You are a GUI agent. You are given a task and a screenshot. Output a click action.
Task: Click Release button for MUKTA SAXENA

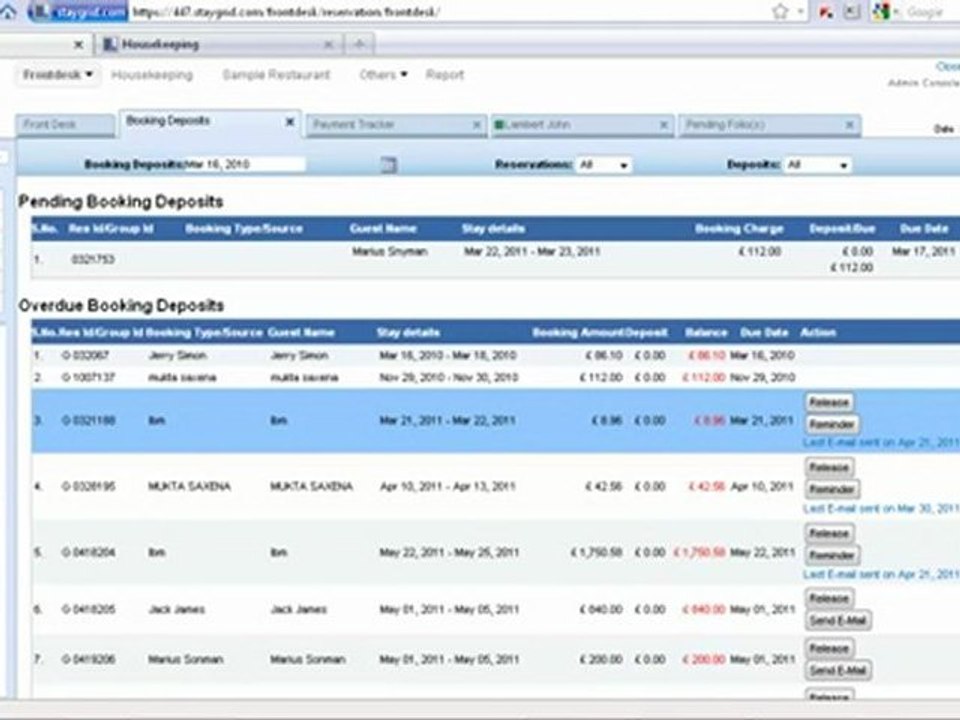(828, 468)
